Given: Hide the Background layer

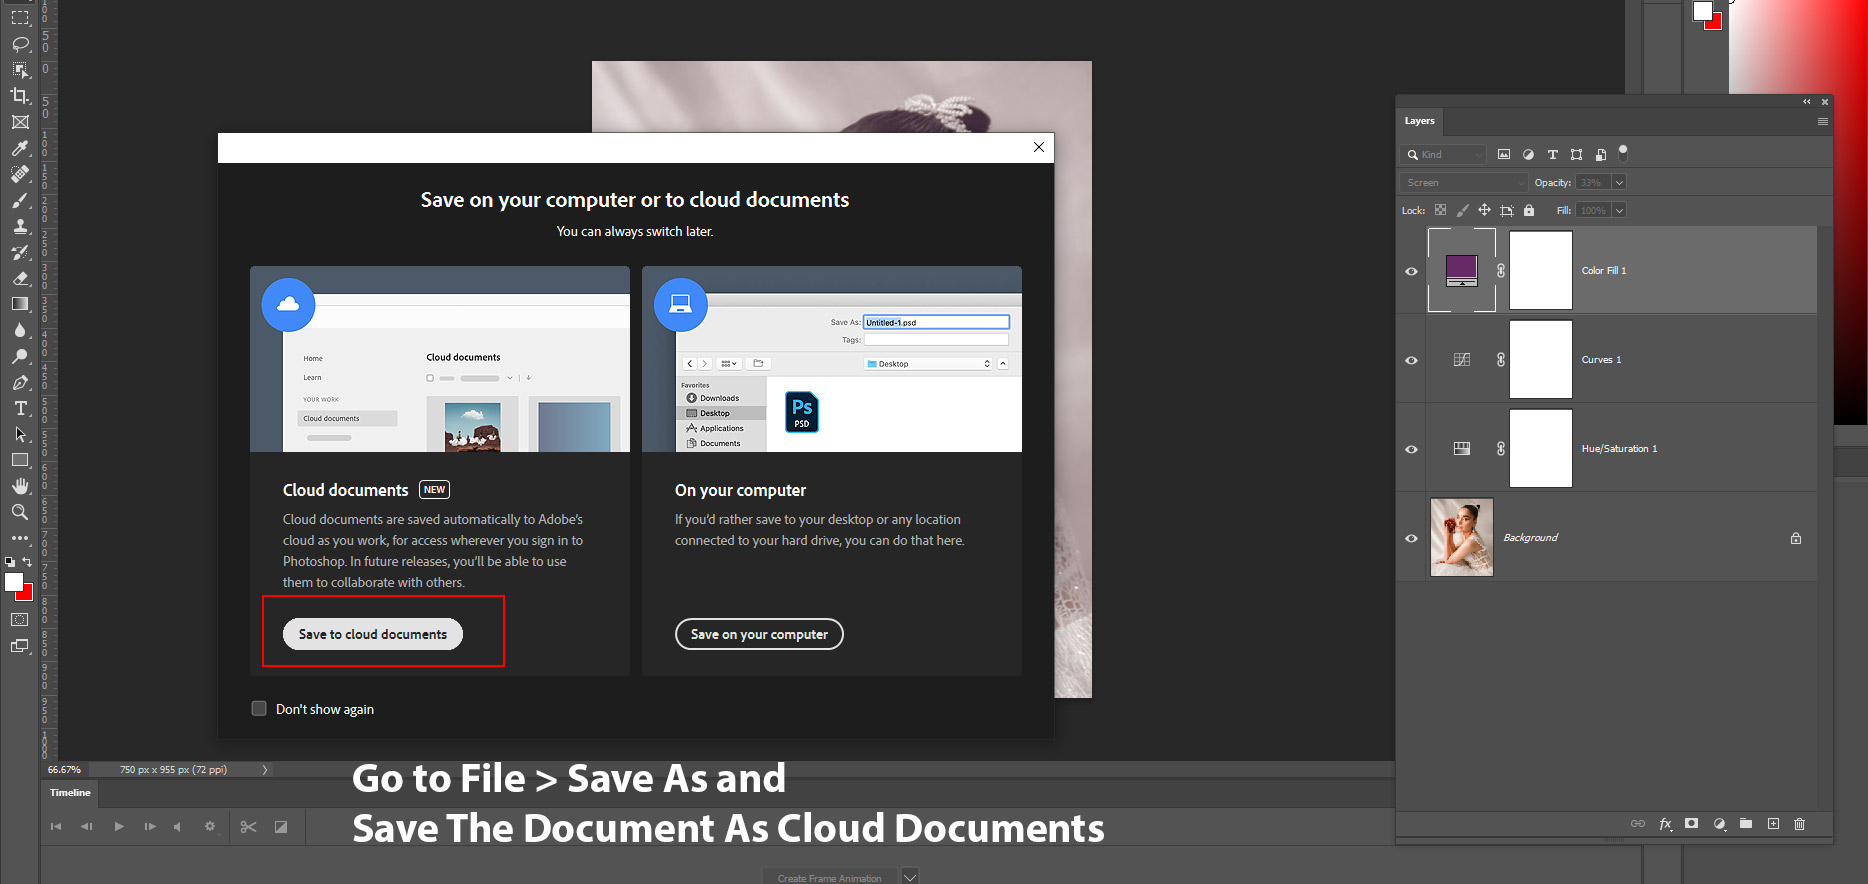Looking at the screenshot, I should tap(1411, 538).
